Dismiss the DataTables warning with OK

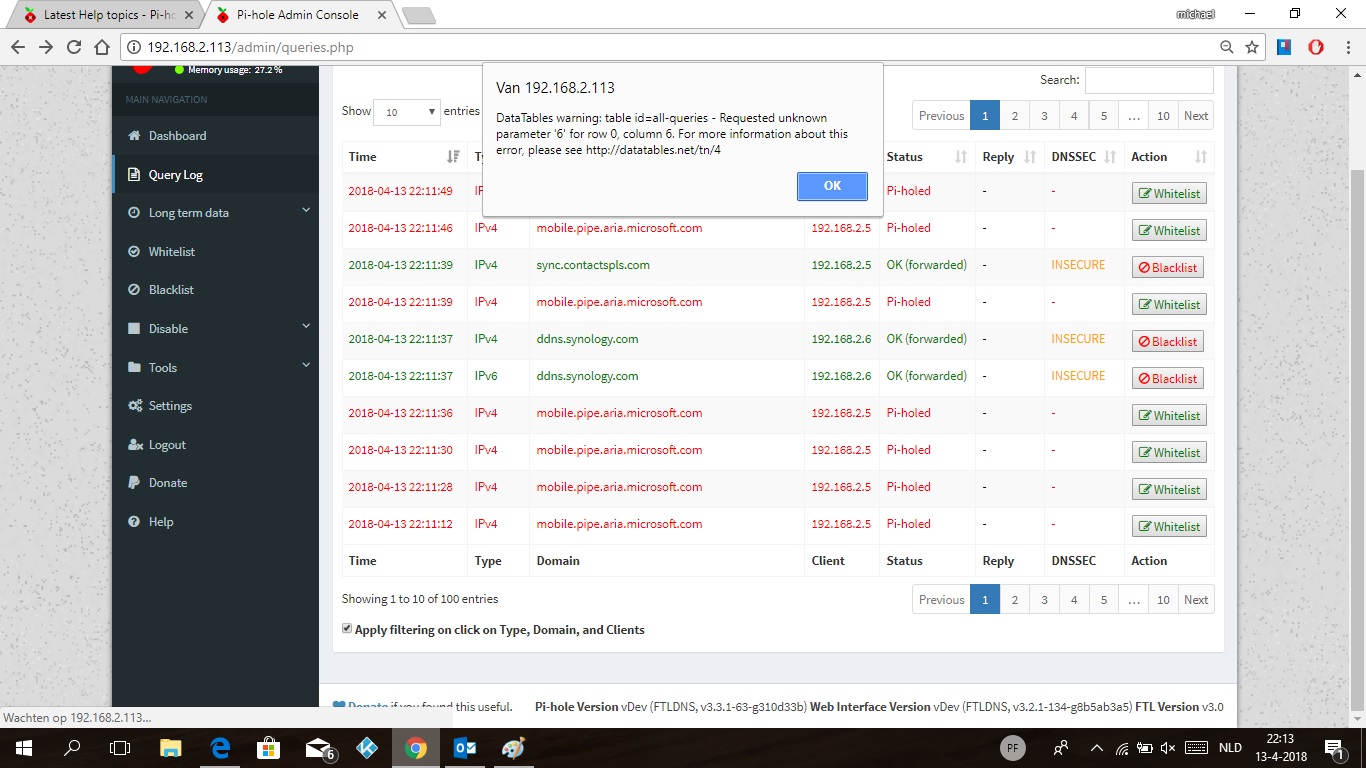(832, 186)
